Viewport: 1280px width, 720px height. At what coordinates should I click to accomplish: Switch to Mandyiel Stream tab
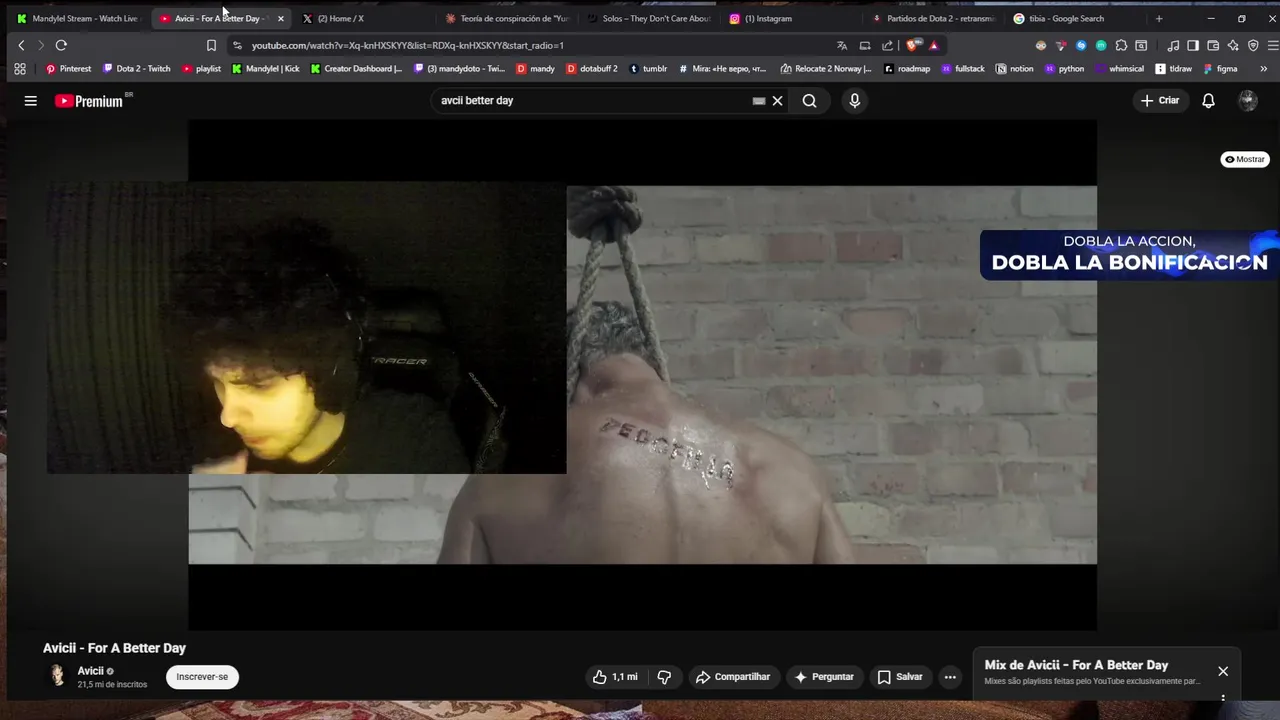(x=78, y=18)
